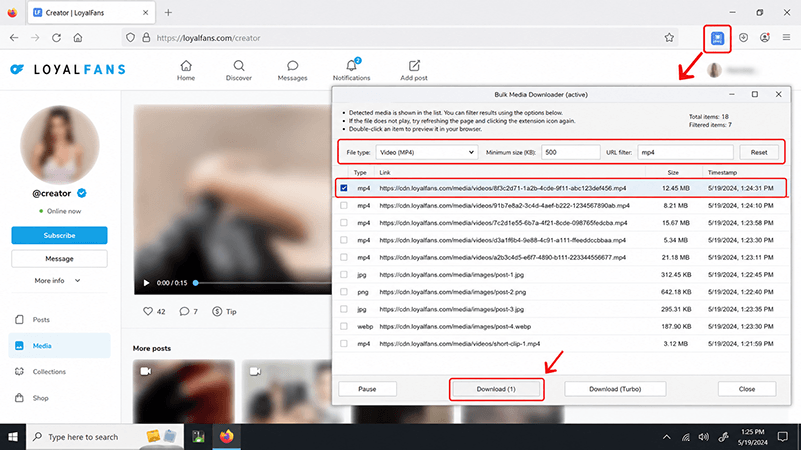Viewport: 801px width, 450px height.
Task: Open Notifications bell
Action: pos(351,70)
